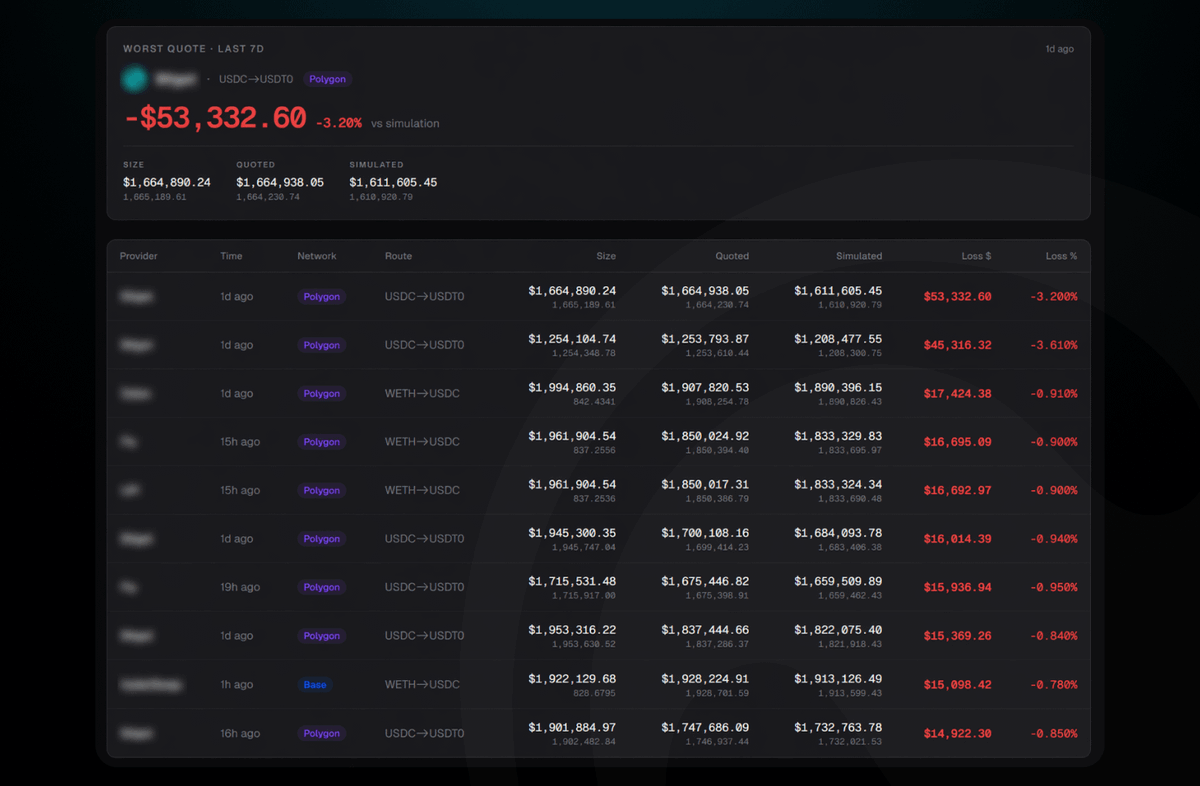Click the 'vs simulation' label
The width and height of the screenshot is (1200, 786).
pos(405,124)
